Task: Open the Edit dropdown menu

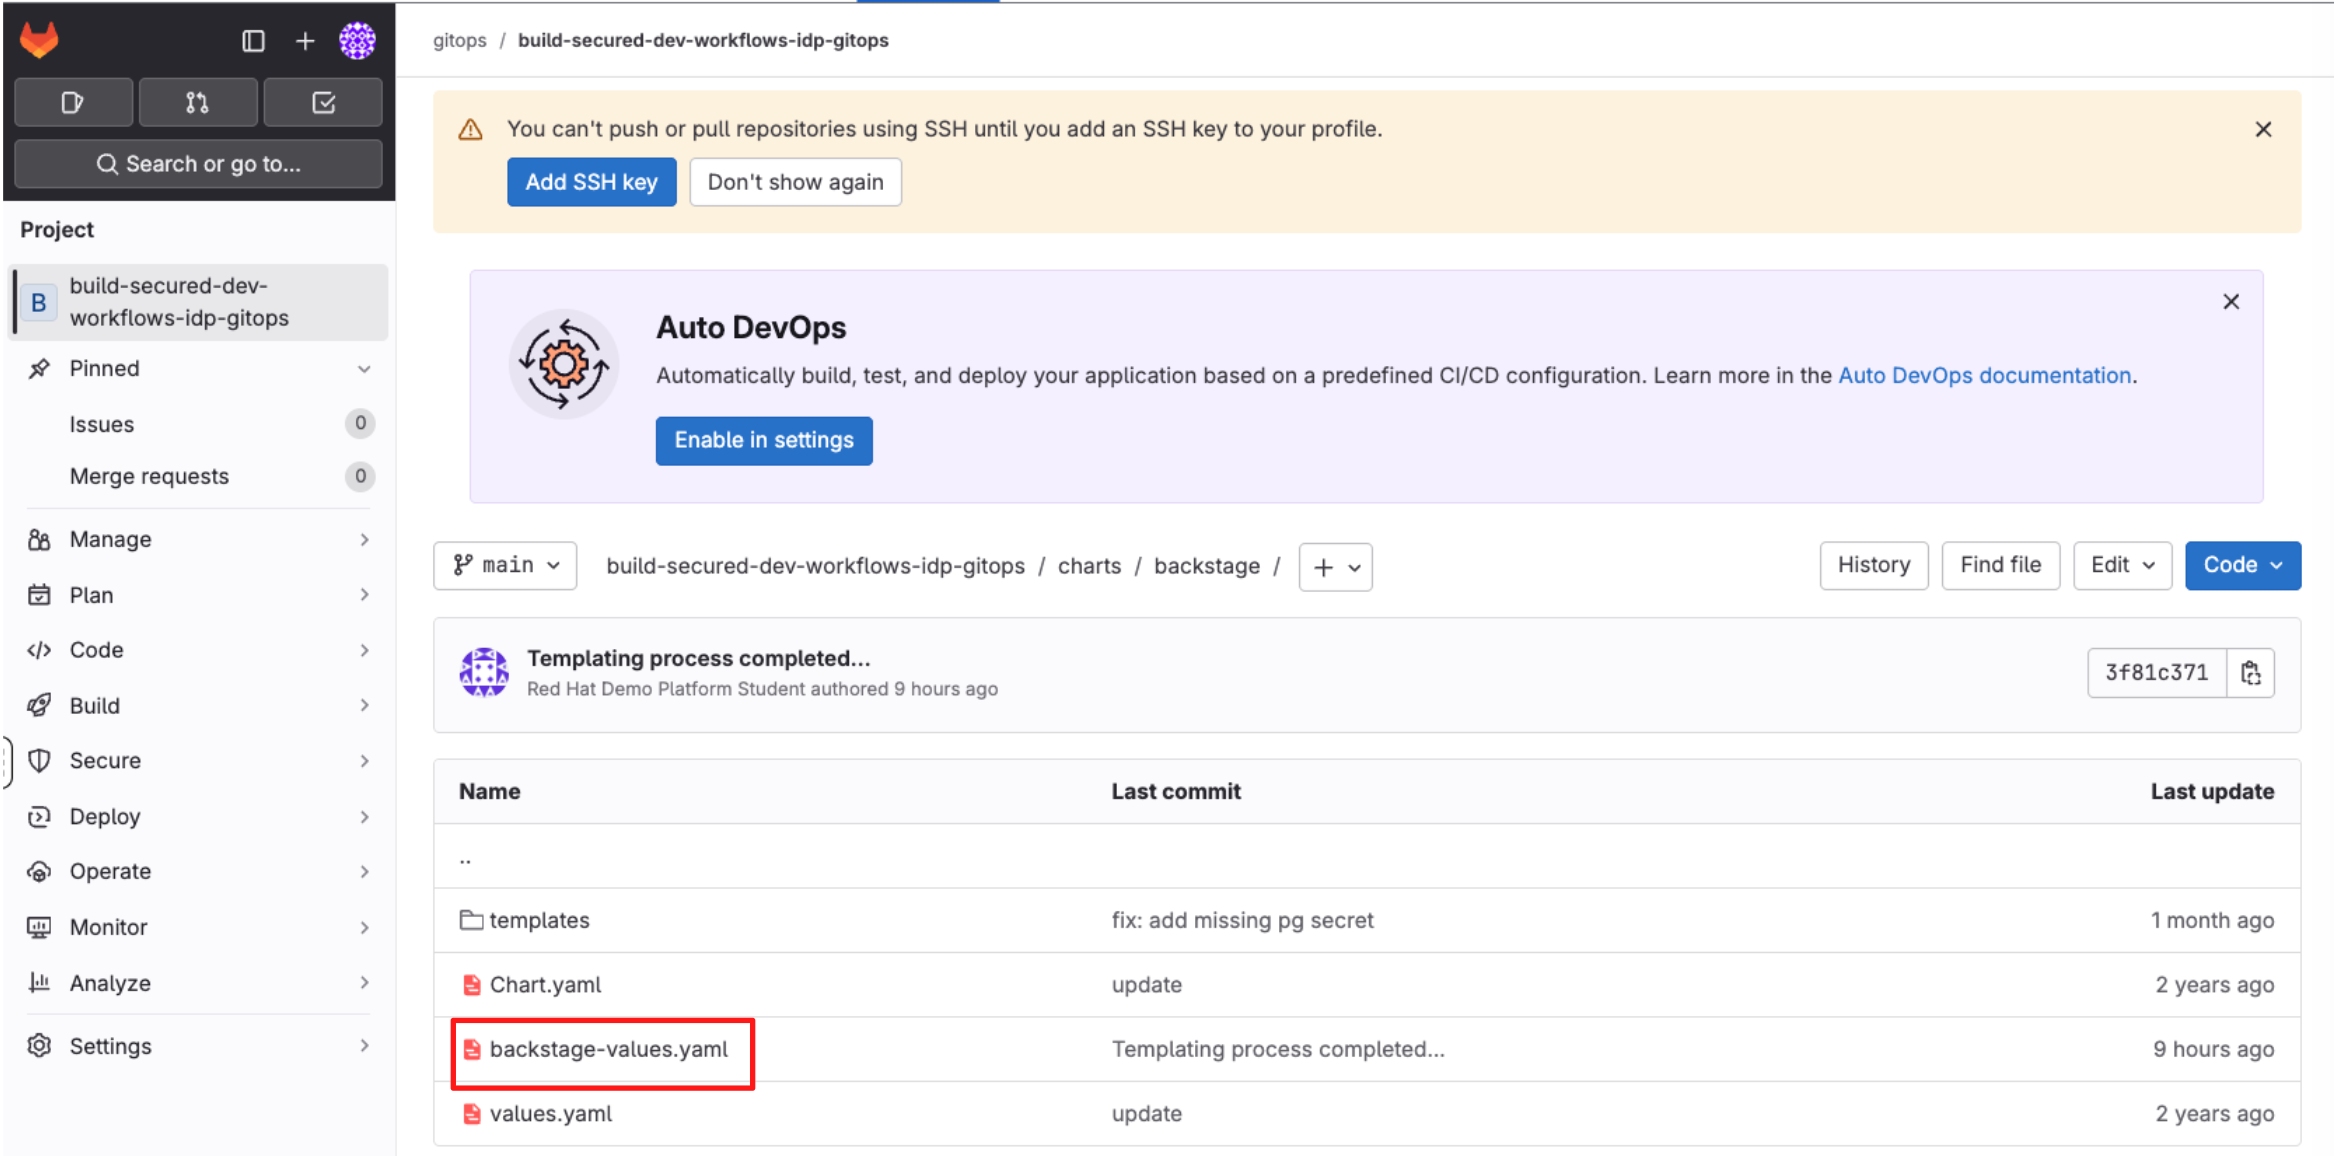Action: point(2121,565)
